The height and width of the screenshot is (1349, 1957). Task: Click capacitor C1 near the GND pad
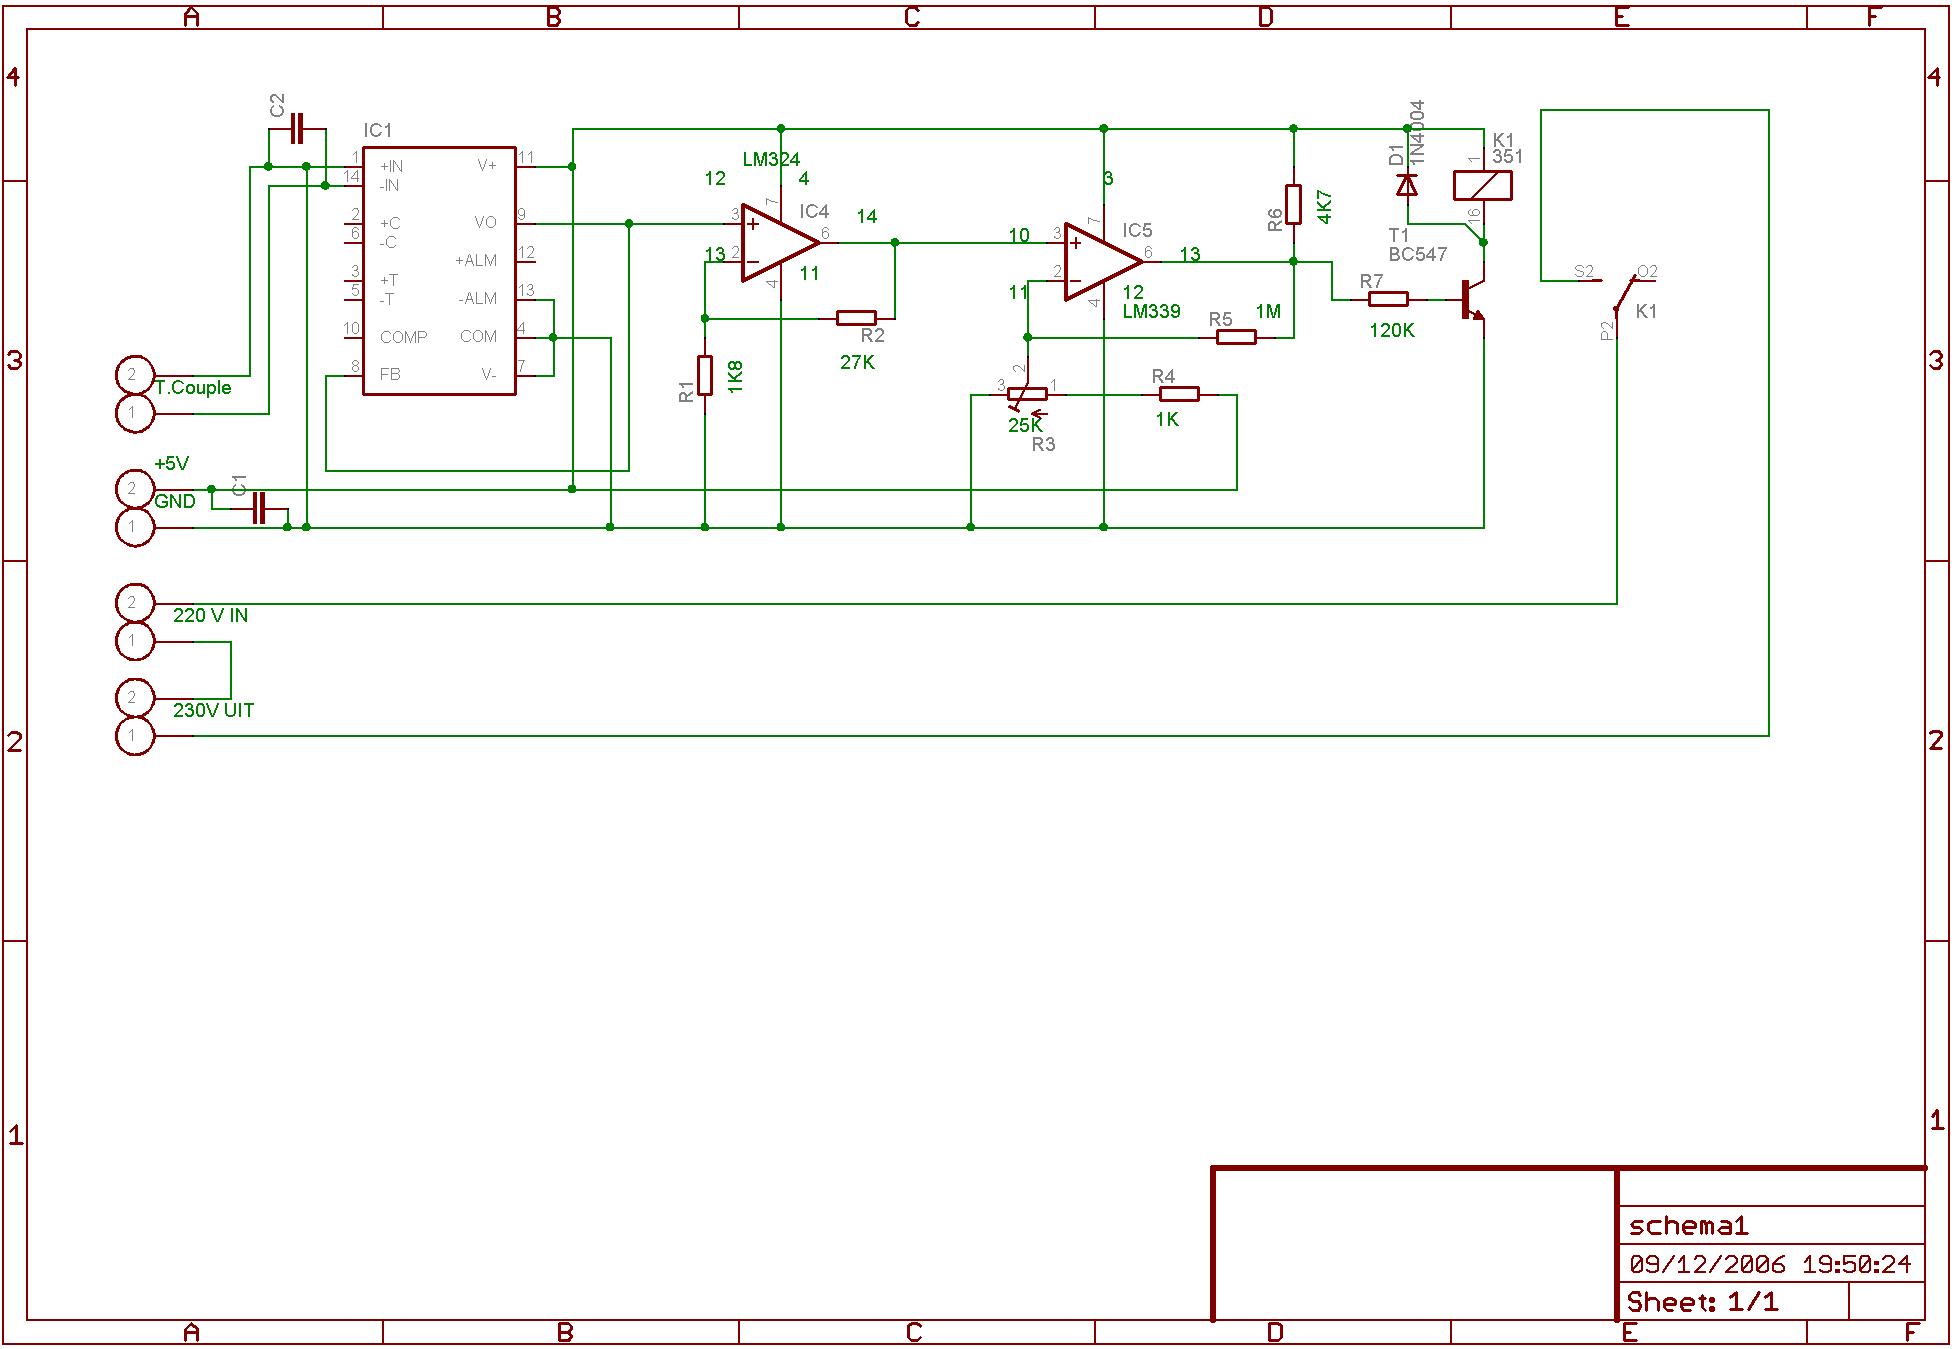[x=260, y=508]
